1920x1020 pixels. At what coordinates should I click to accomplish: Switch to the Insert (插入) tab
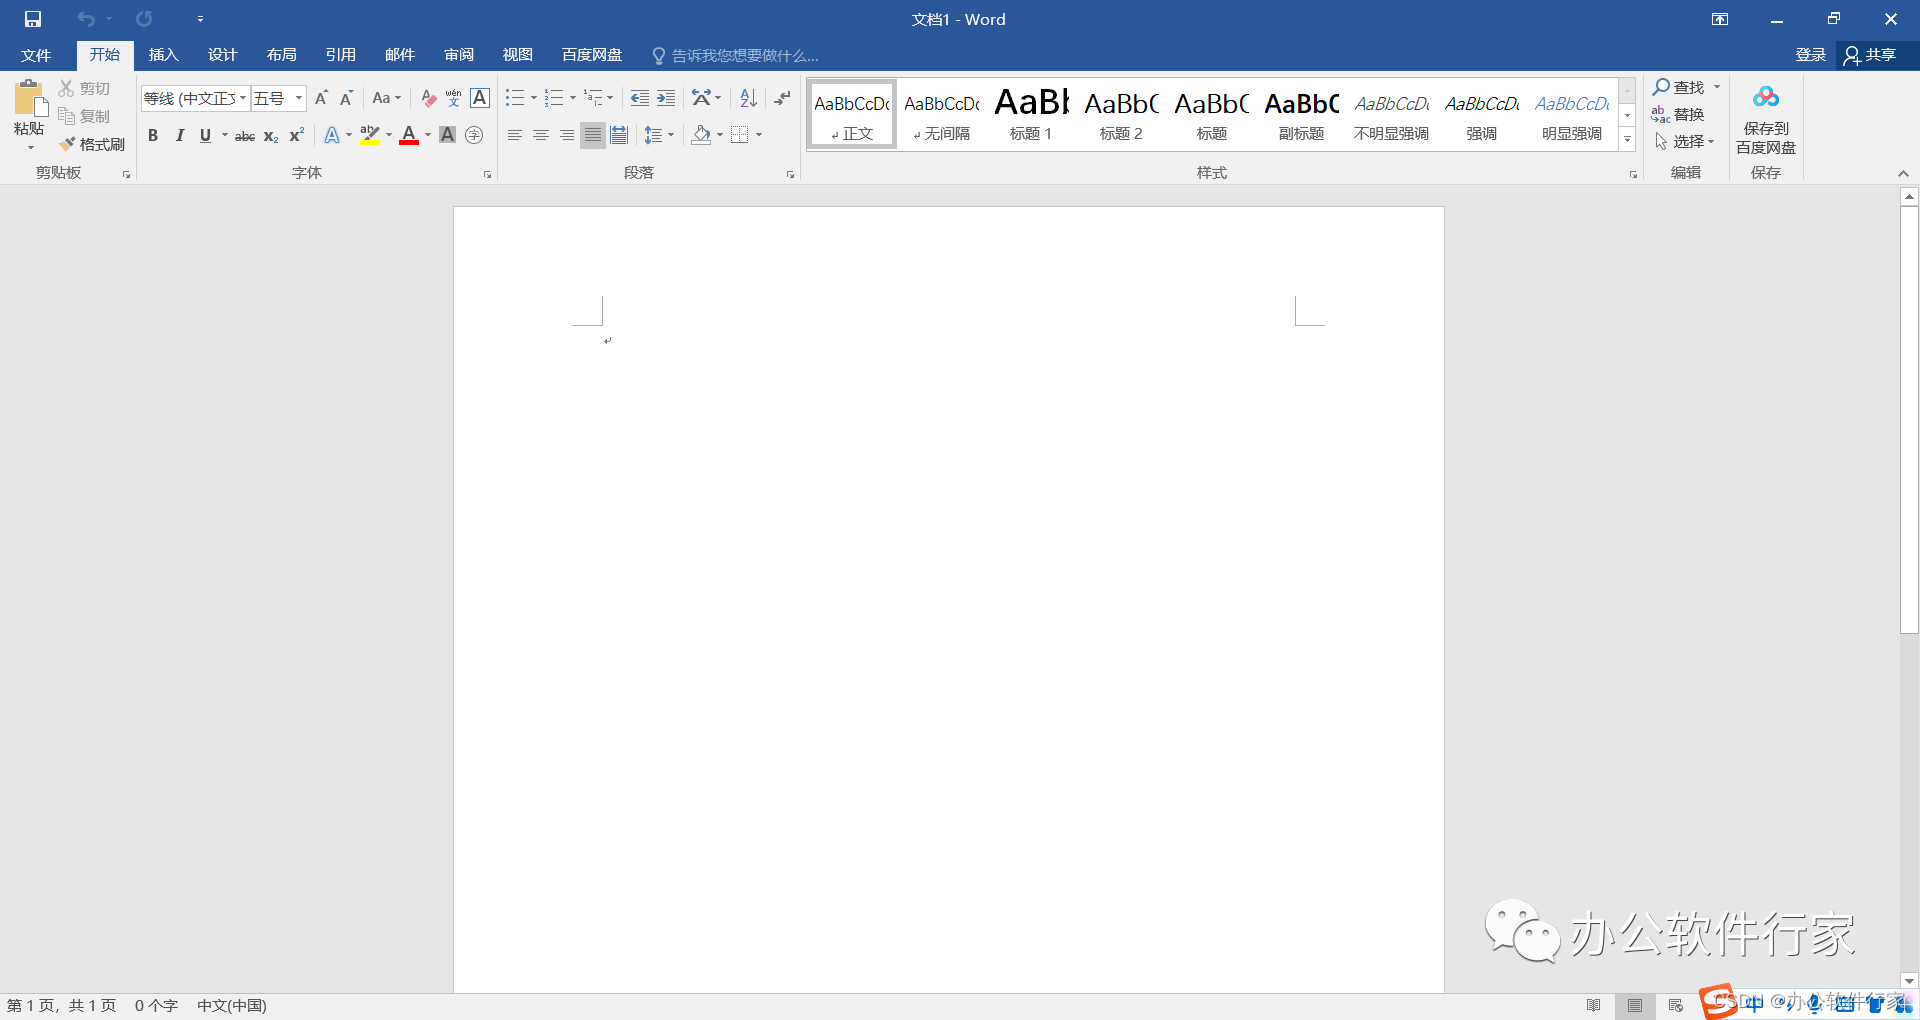coord(163,55)
